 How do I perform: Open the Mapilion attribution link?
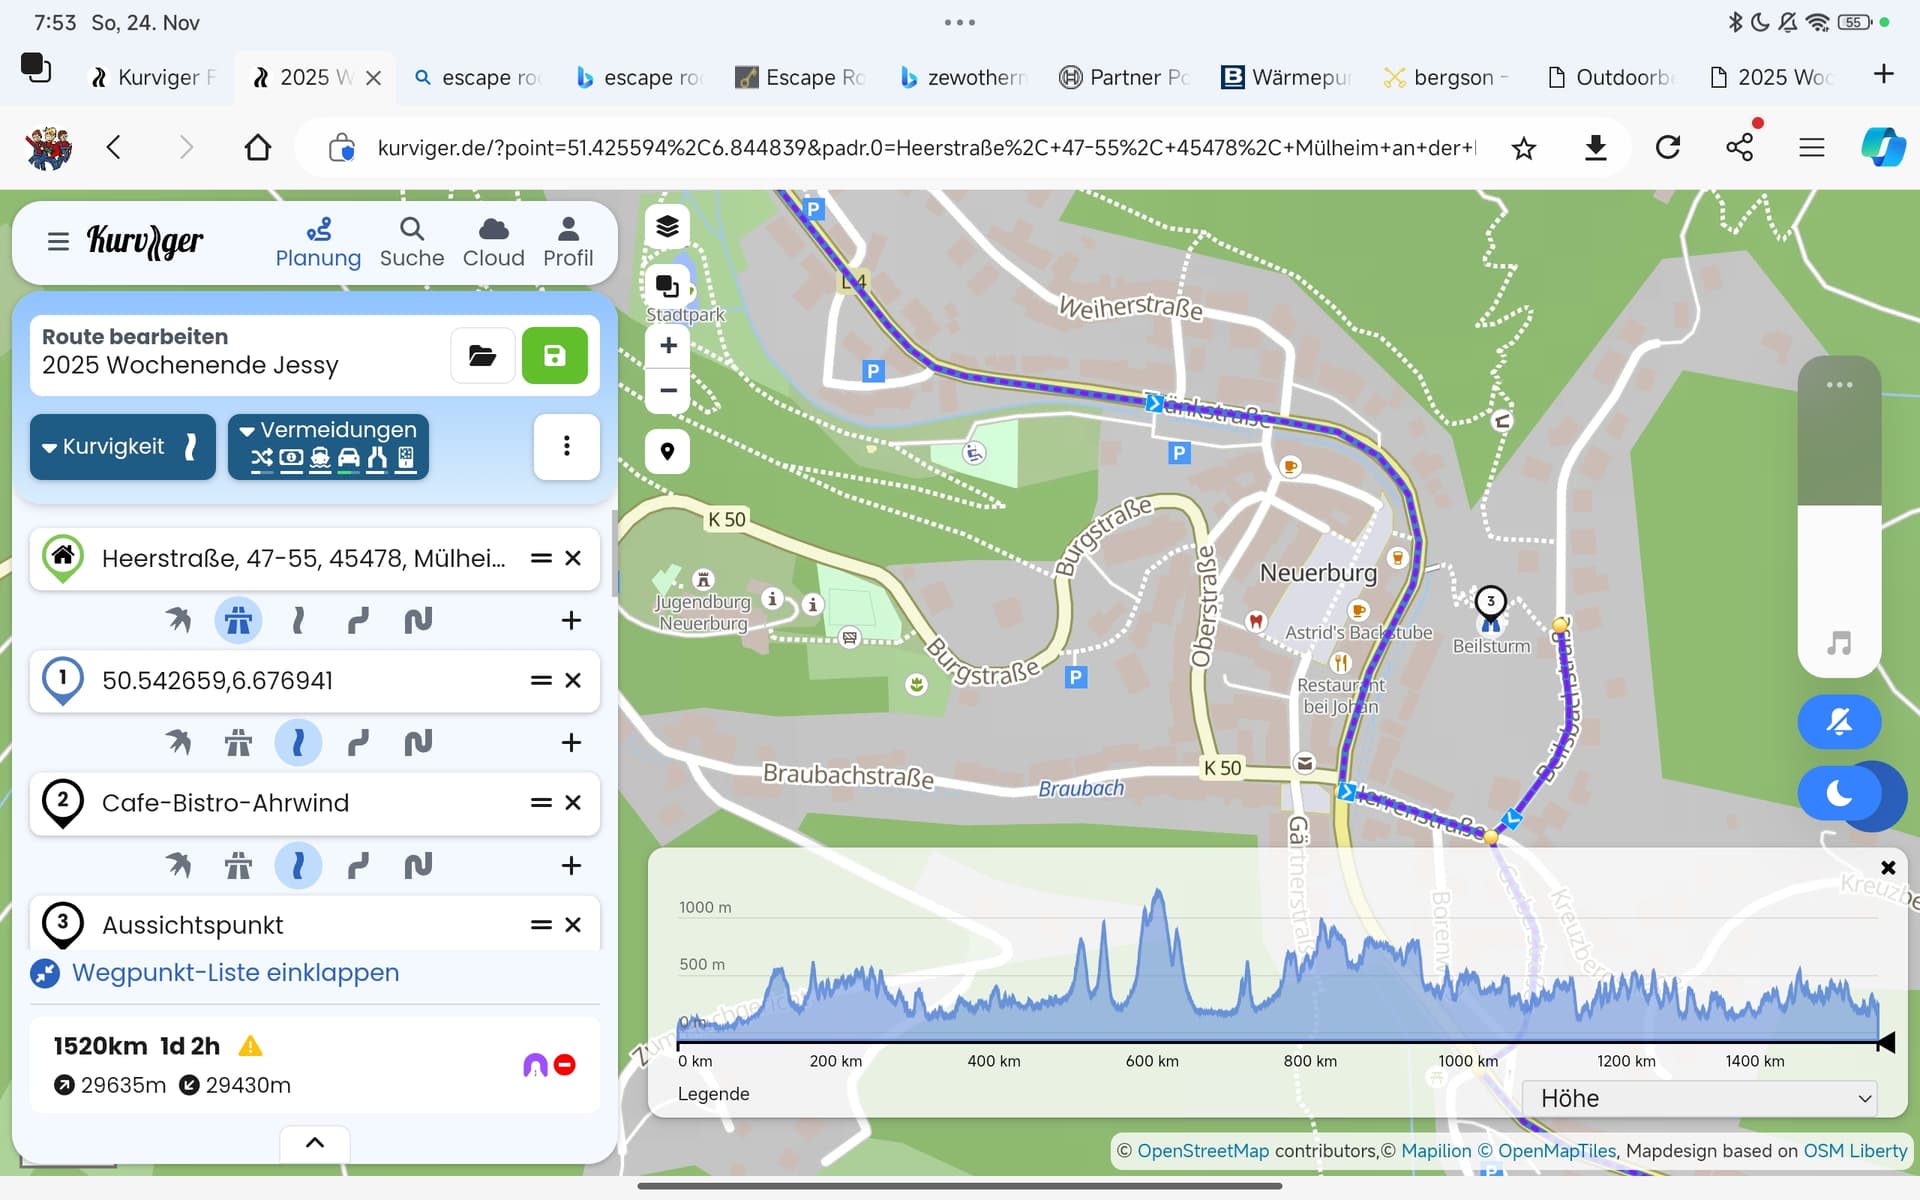[x=1436, y=1151]
